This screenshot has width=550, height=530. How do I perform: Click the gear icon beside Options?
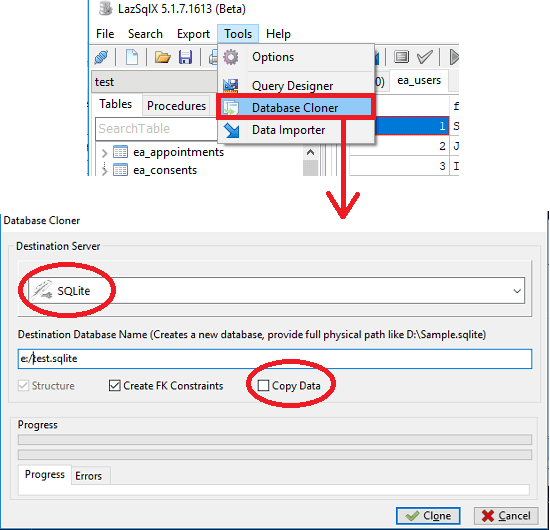tap(231, 57)
